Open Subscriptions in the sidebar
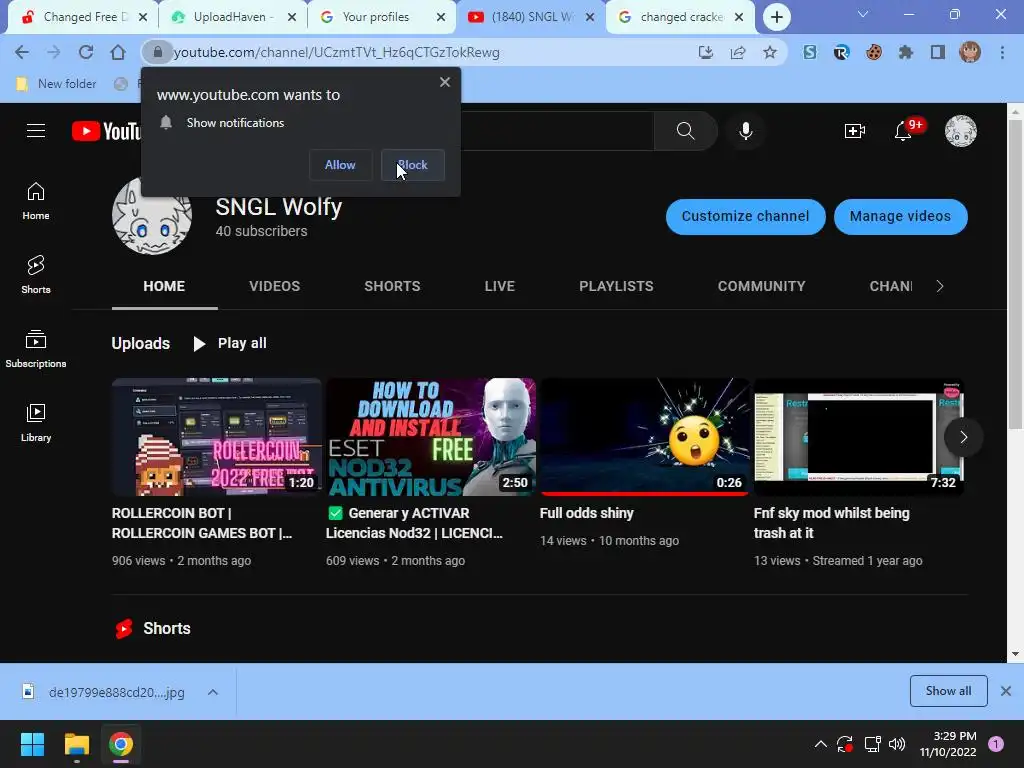Image resolution: width=1024 pixels, height=768 pixels. 36,349
